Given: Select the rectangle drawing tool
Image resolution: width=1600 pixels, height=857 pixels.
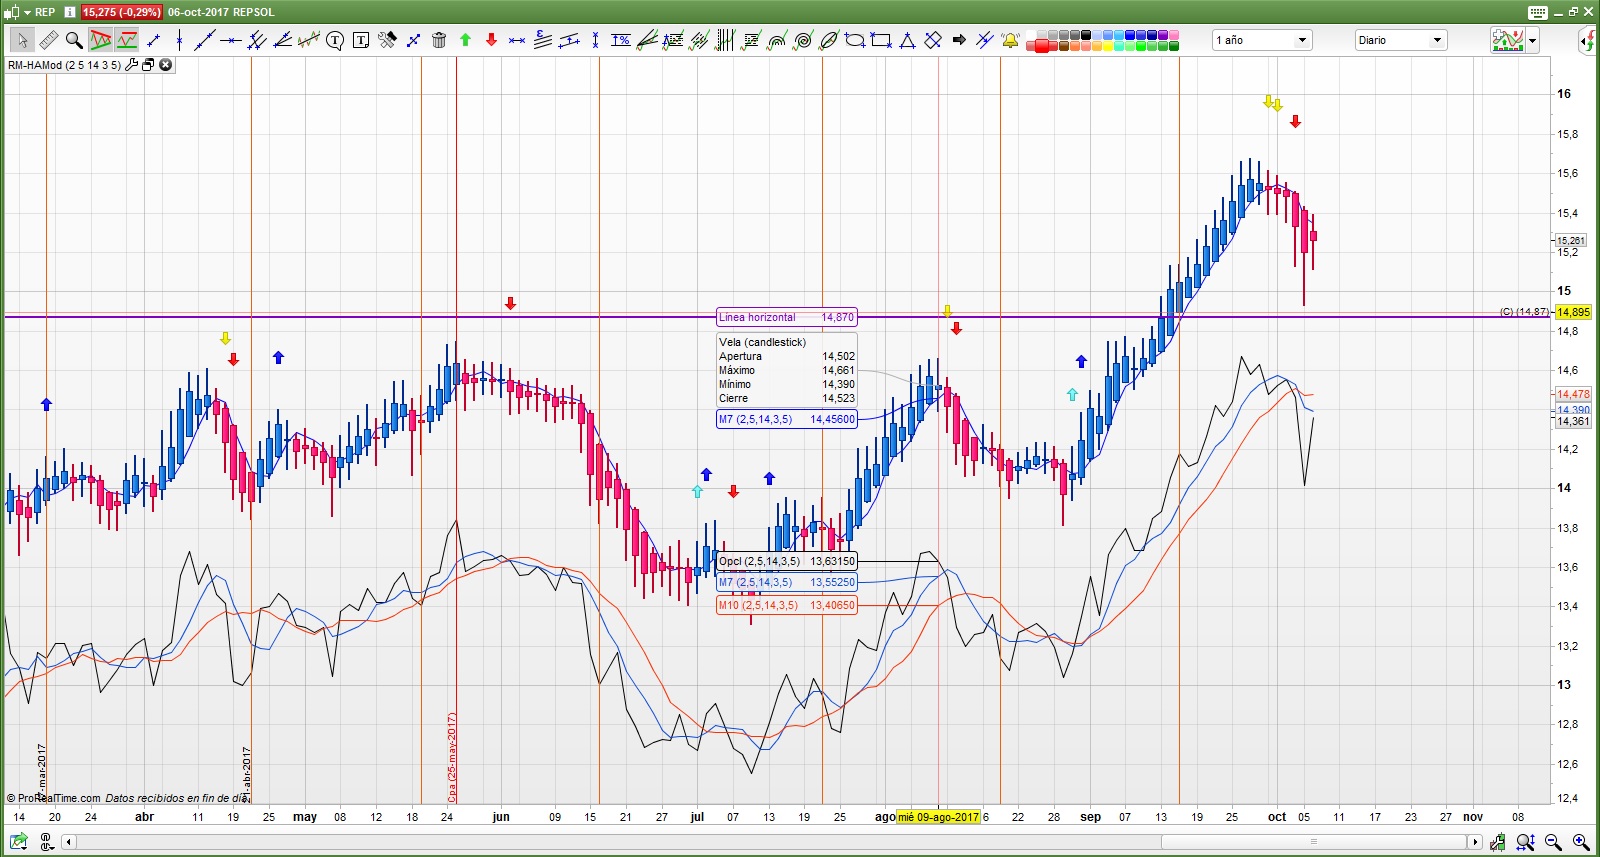Looking at the screenshot, I should [881, 40].
